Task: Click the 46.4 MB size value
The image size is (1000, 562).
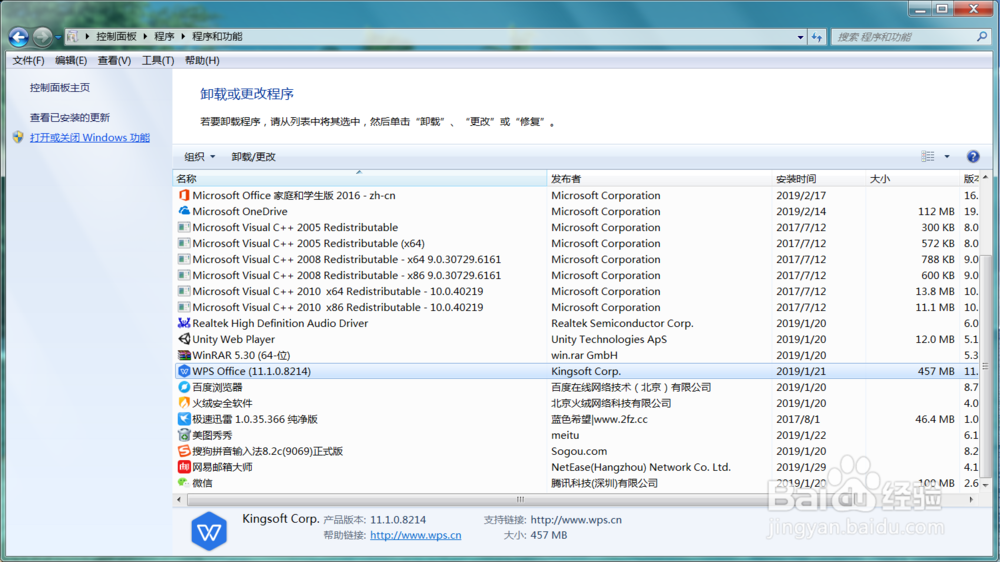Action: 935,418
